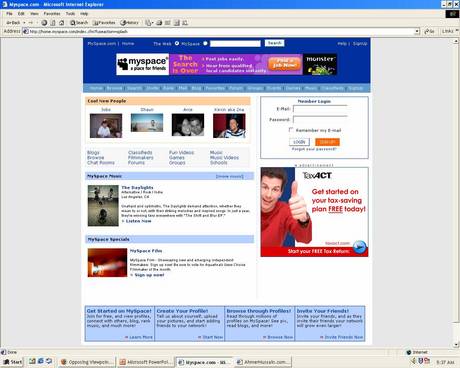This screenshot has height=368, width=460.
Task: Select the "MySpace" search radio button
Action: (205, 43)
